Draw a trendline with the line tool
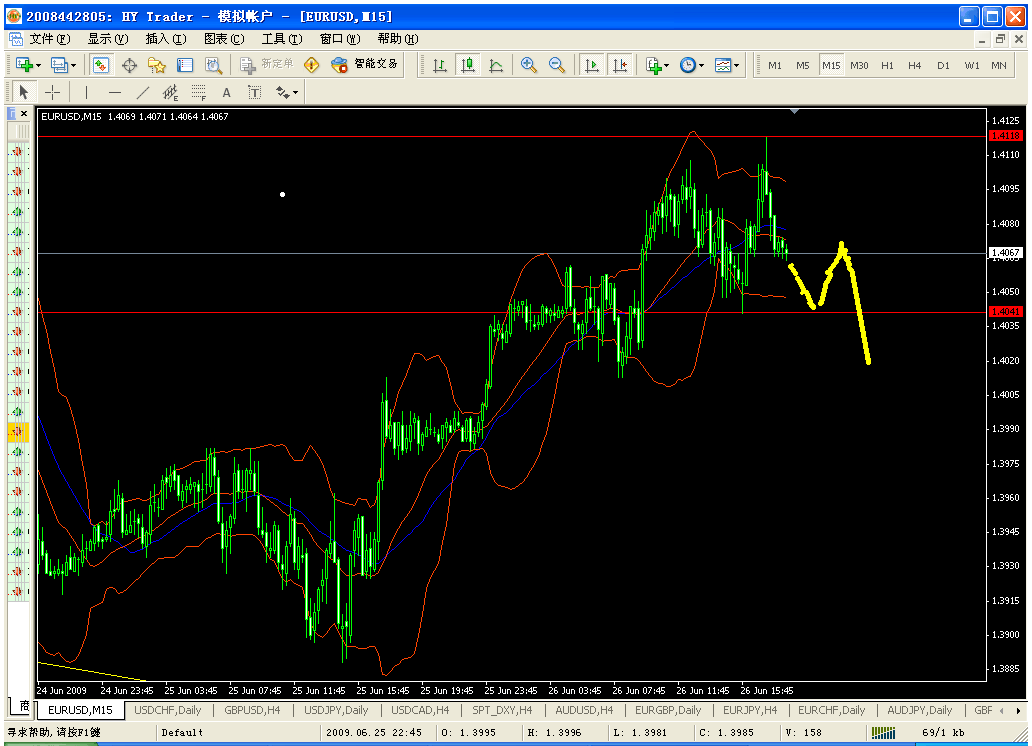The height and width of the screenshot is (746, 1032). (x=143, y=92)
